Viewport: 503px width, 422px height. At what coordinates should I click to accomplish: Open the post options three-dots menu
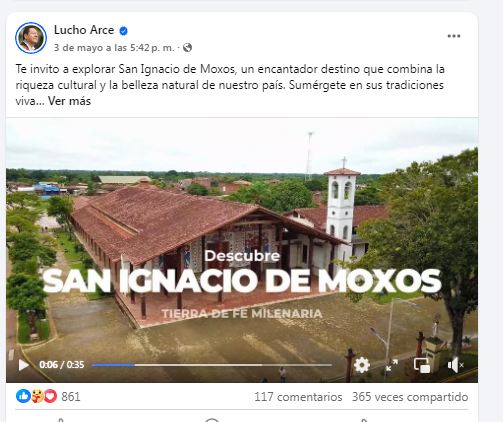tap(454, 36)
